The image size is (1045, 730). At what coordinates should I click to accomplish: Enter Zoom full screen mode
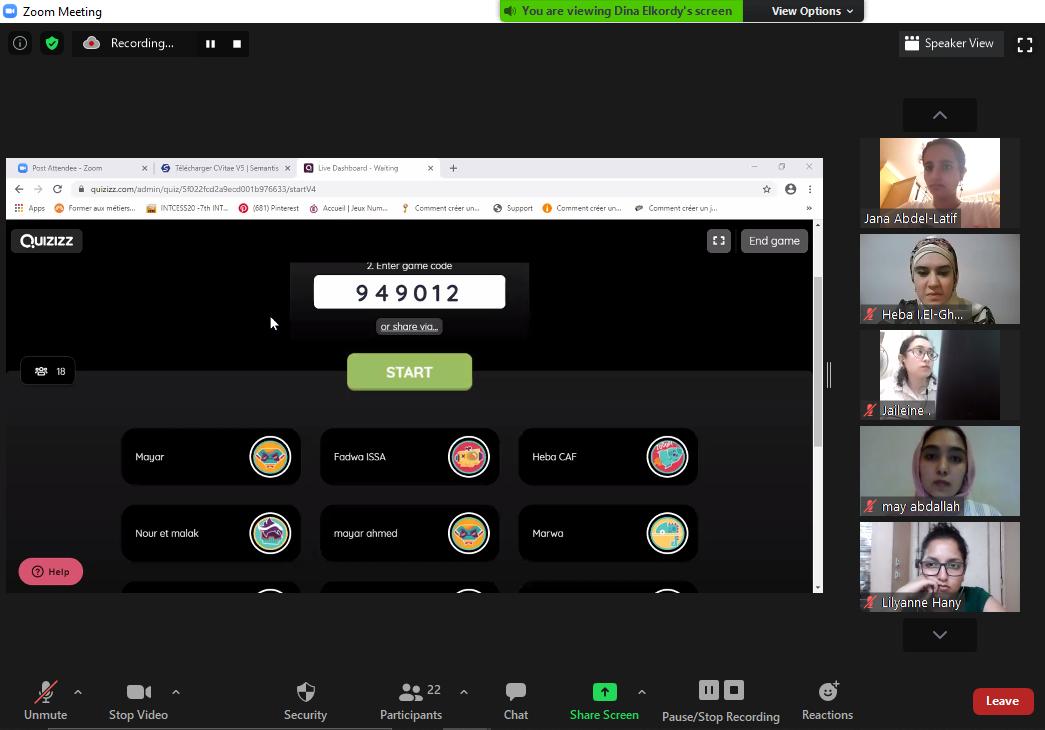[x=1024, y=44]
